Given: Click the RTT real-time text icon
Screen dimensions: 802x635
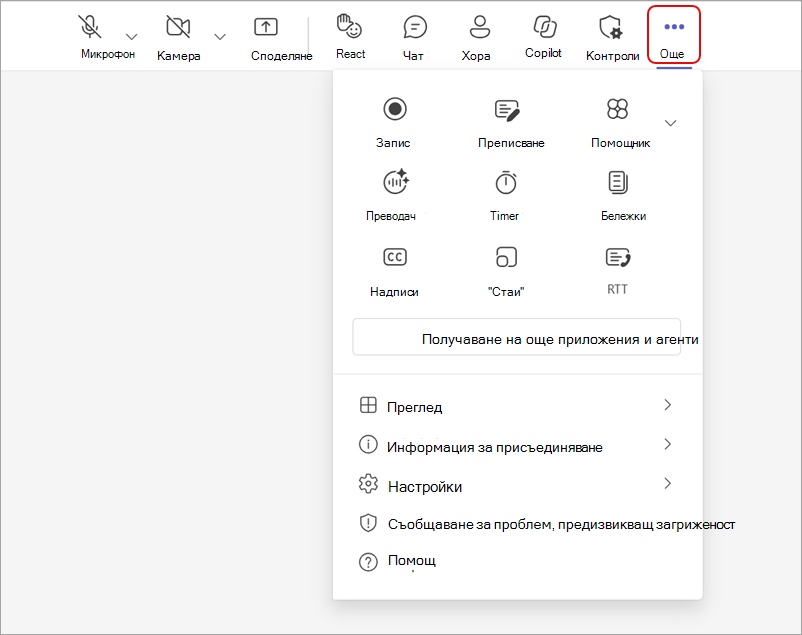Looking at the screenshot, I should pyautogui.click(x=618, y=257).
